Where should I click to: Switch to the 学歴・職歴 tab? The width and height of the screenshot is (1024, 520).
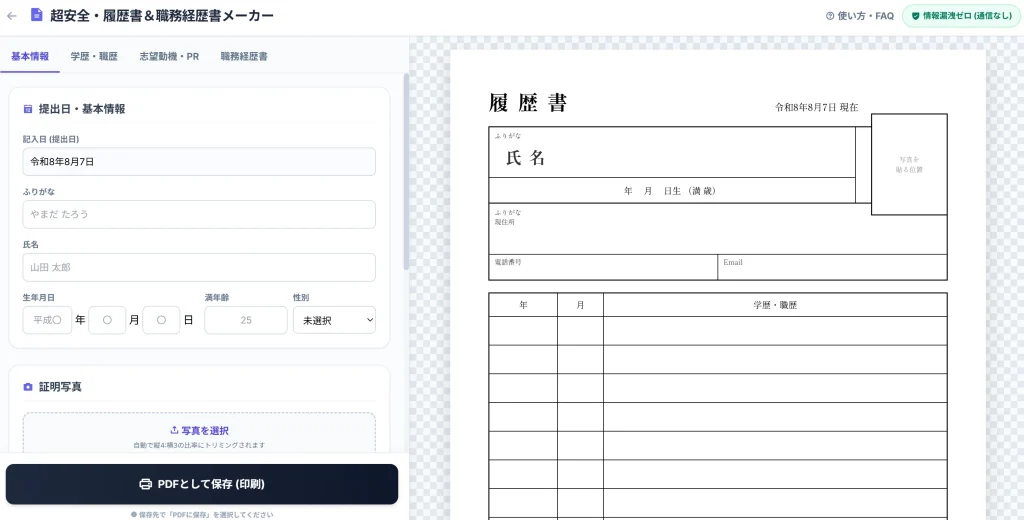coord(94,56)
